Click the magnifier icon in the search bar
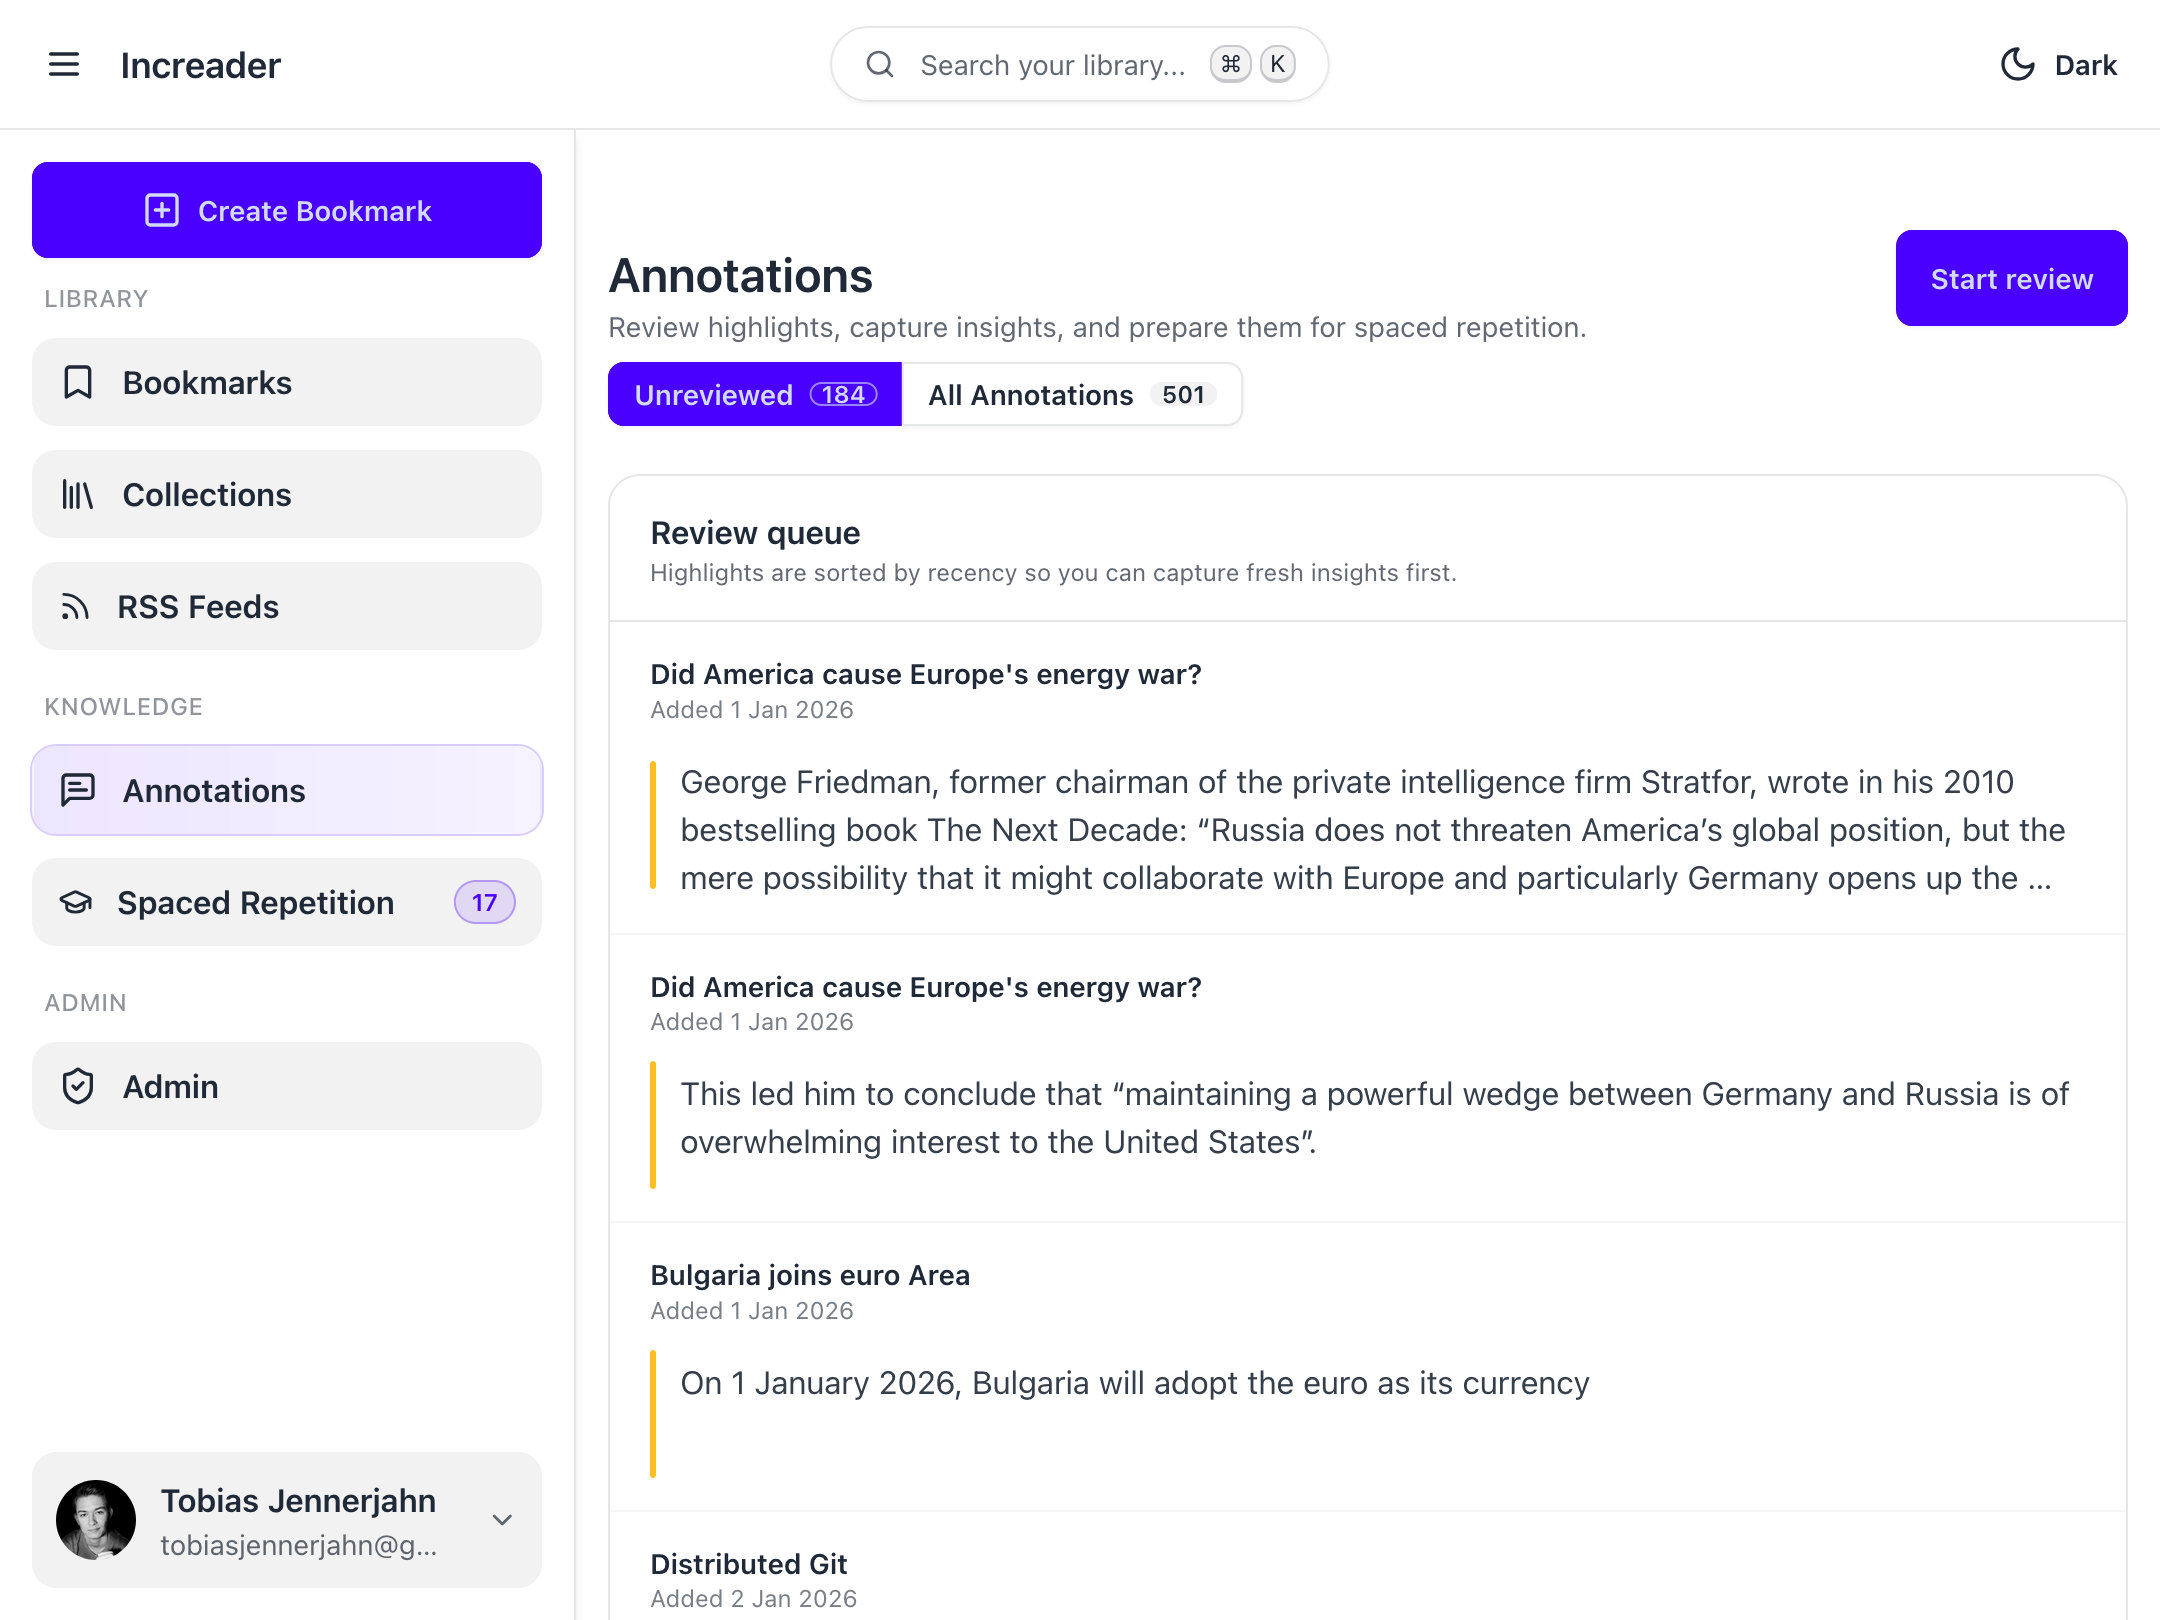The height and width of the screenshot is (1620, 2160). 880,63
